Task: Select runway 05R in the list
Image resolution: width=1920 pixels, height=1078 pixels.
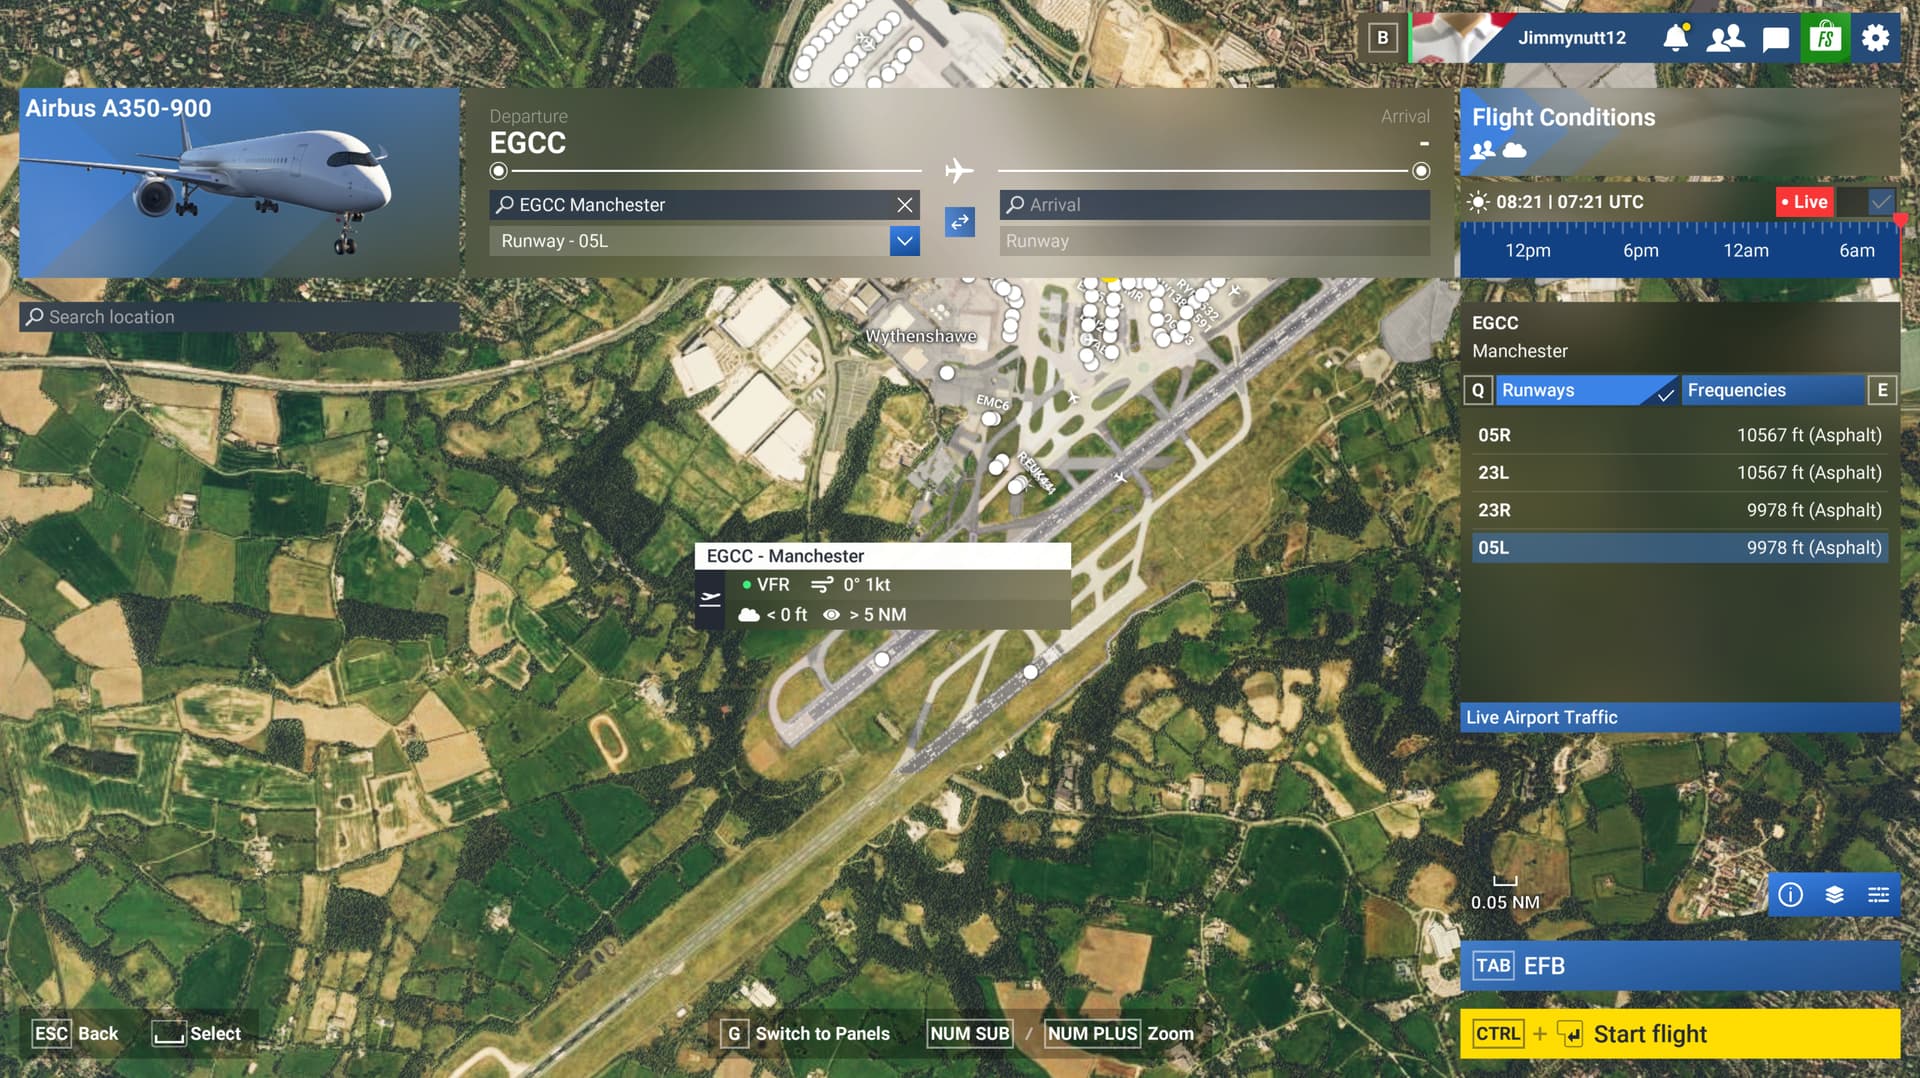Action: click(1679, 435)
